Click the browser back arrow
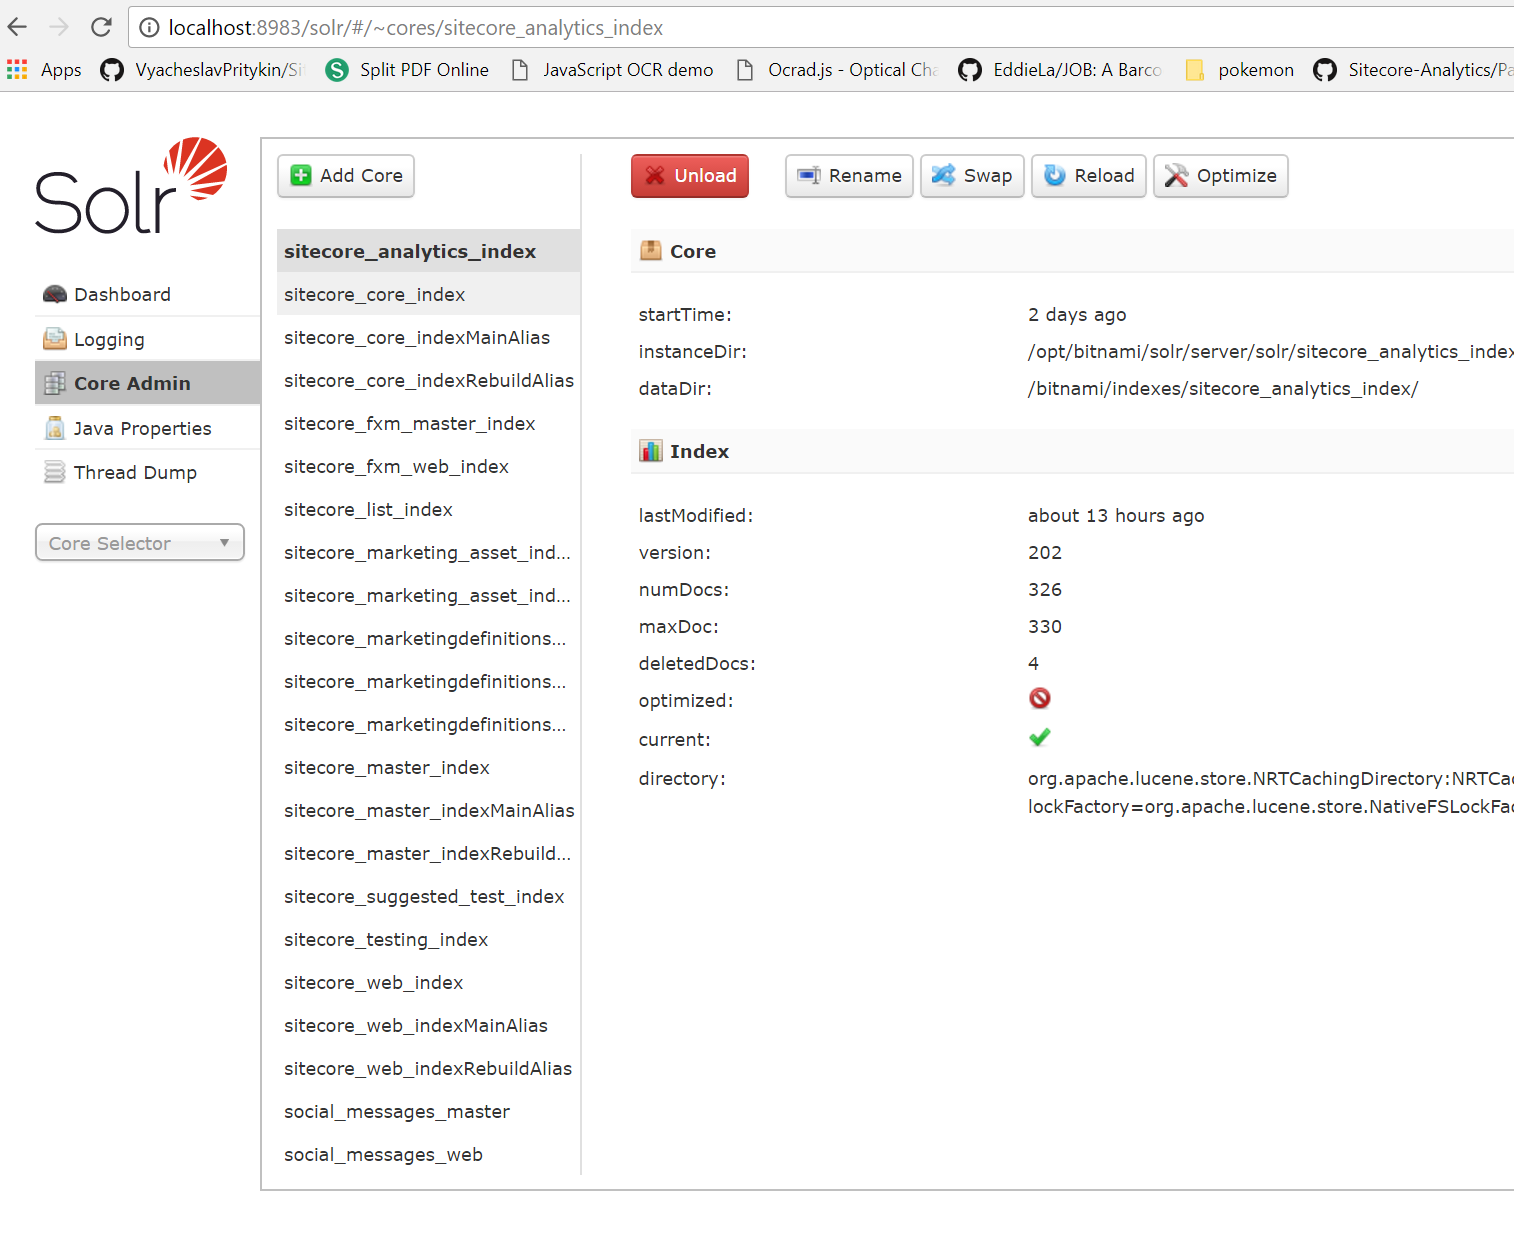 [x=18, y=27]
